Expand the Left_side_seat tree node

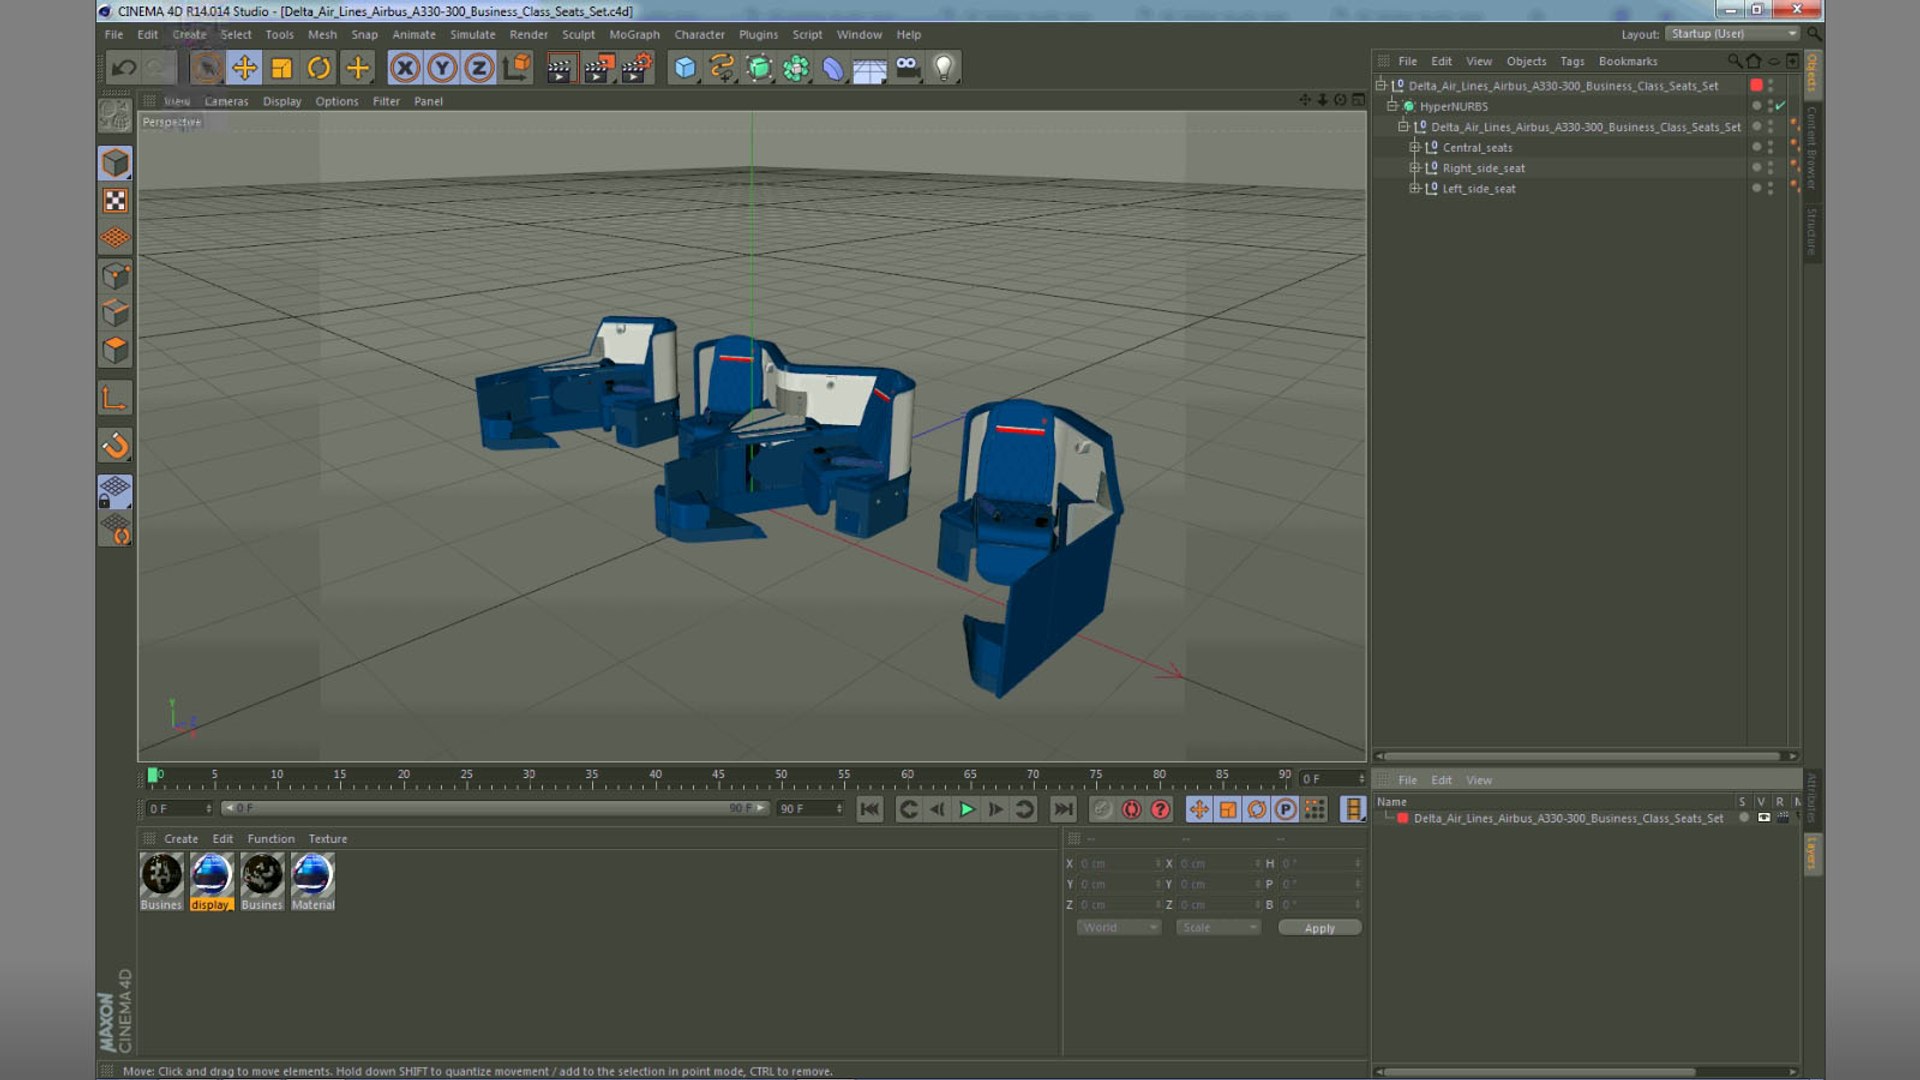[1414, 188]
